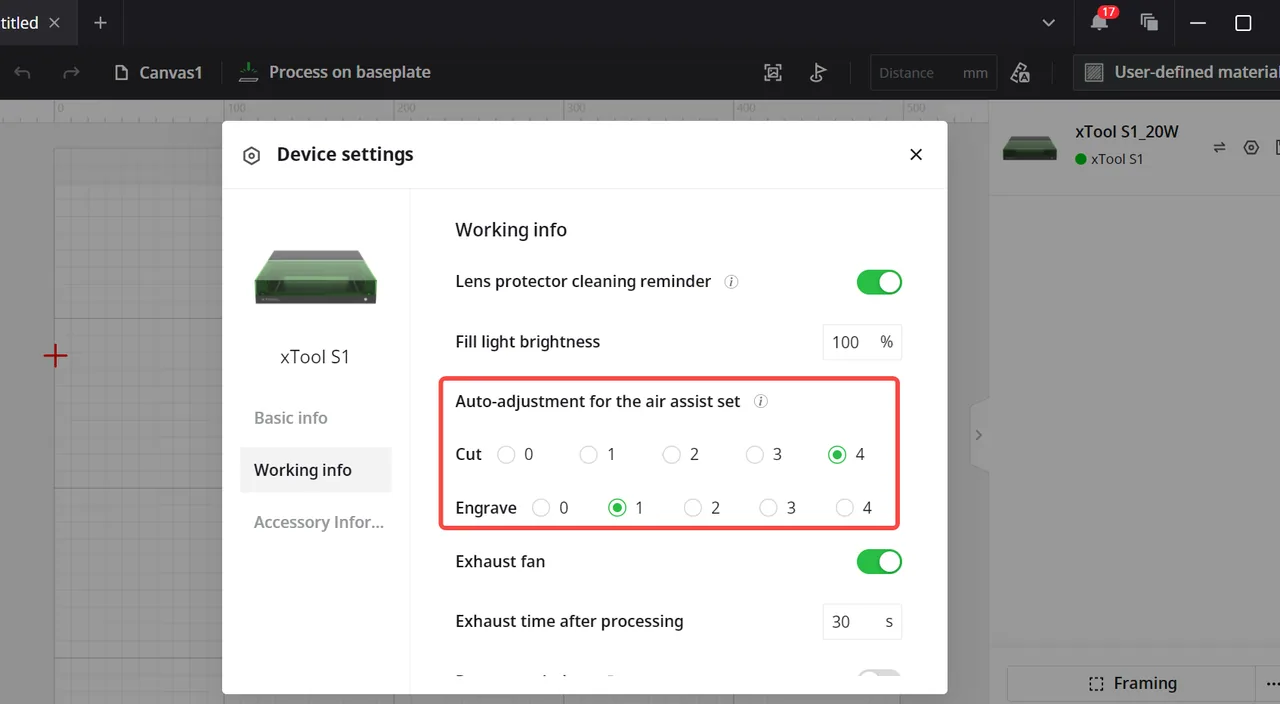Set Engrave air assist to 1
Image resolution: width=1280 pixels, height=704 pixels.
(617, 508)
